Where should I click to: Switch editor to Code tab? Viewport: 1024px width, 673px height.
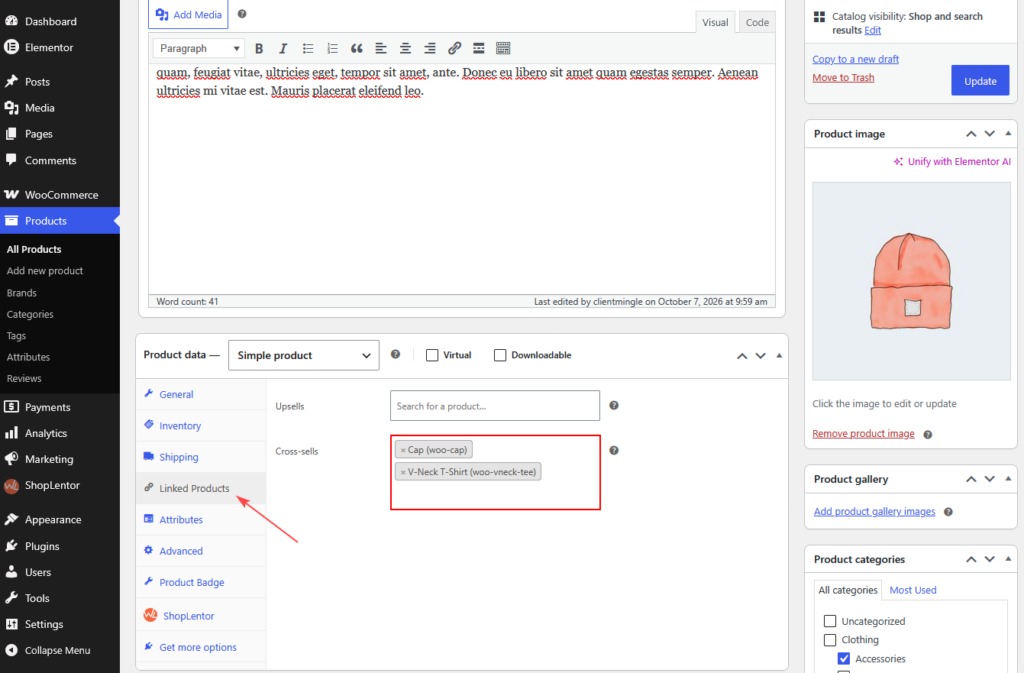coord(757,22)
